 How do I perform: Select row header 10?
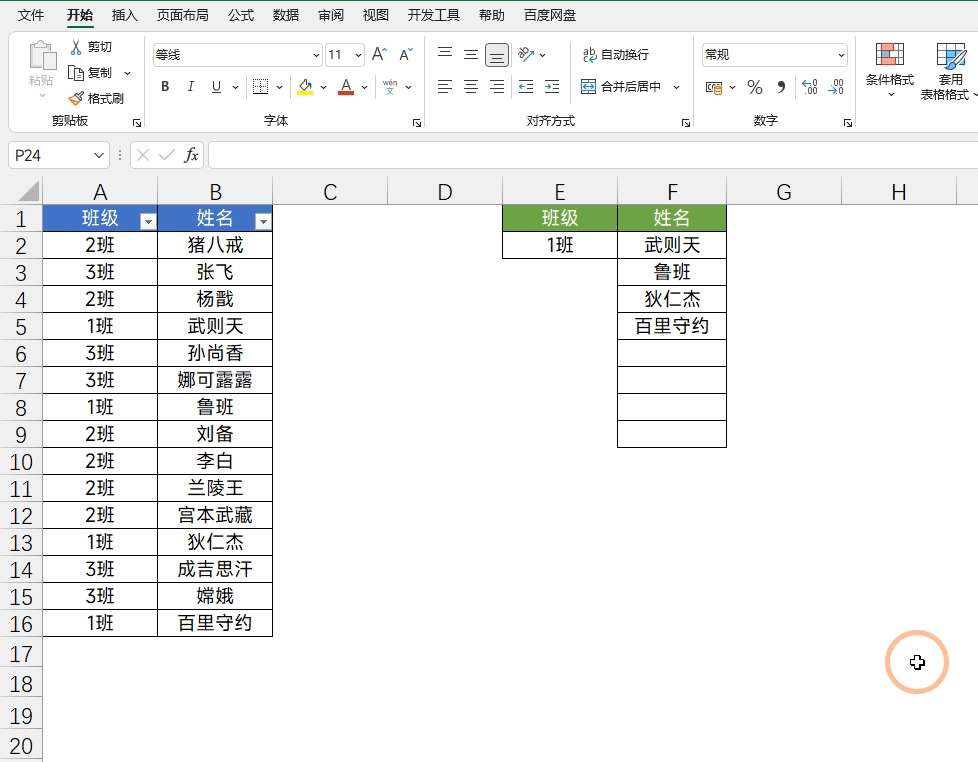[x=21, y=462]
